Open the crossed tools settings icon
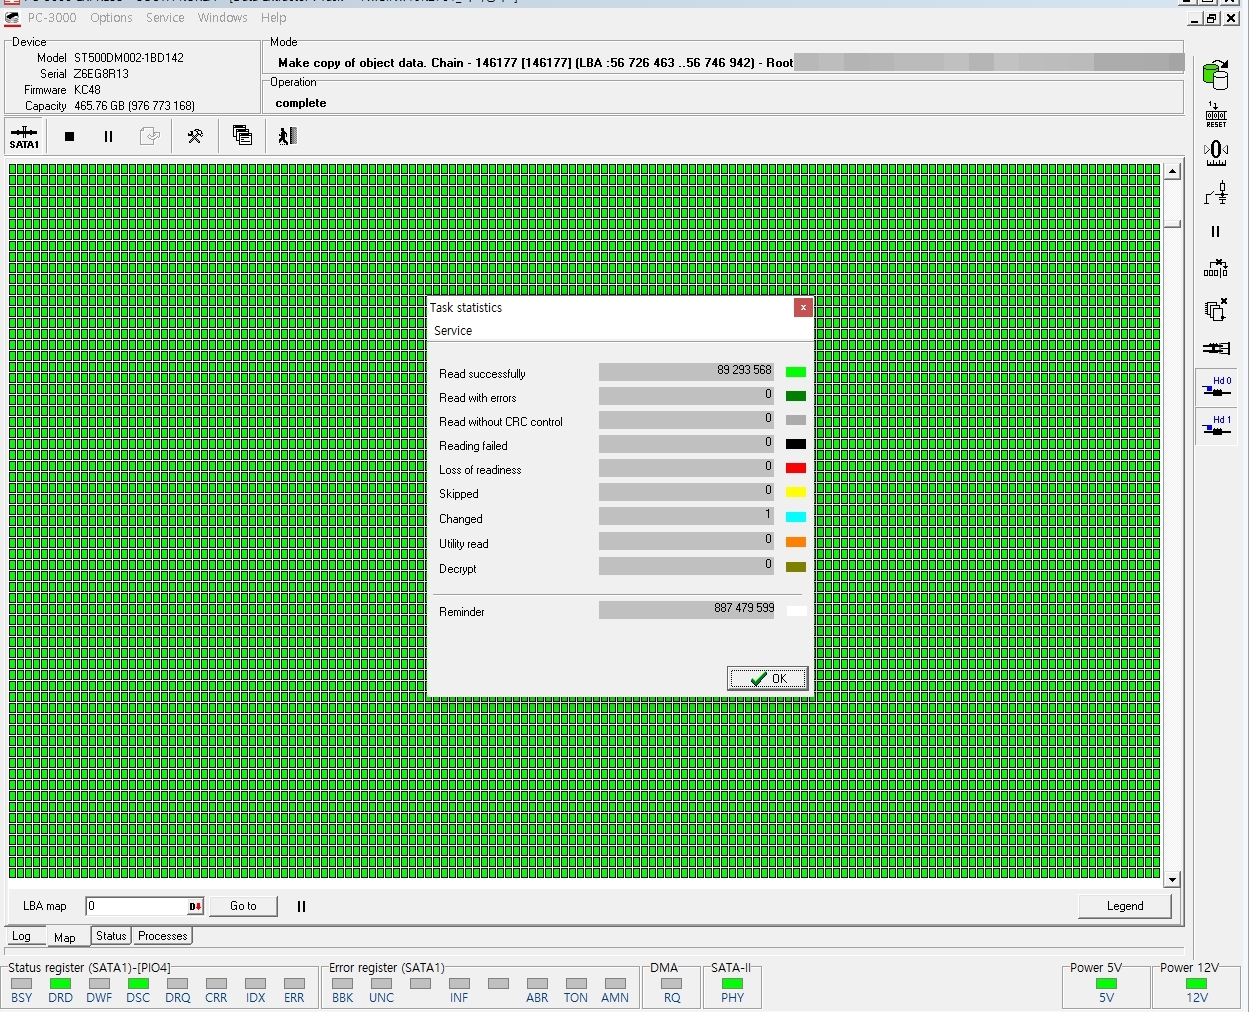The height and width of the screenshot is (1012, 1249). [x=195, y=136]
